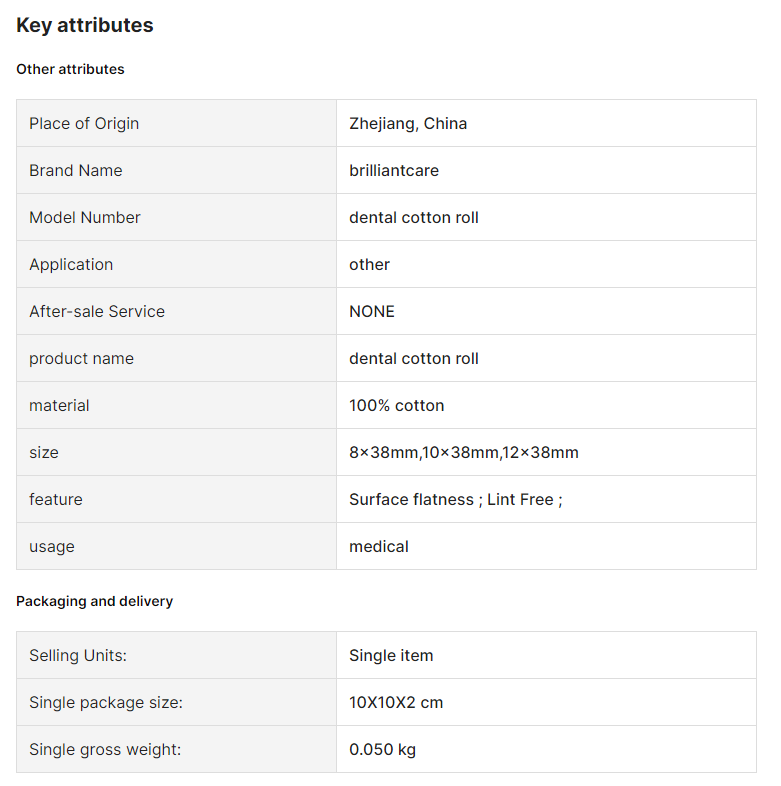Click the size values 8×38mm,10×38mm,12×38mm
781x786 pixels.
(x=464, y=453)
